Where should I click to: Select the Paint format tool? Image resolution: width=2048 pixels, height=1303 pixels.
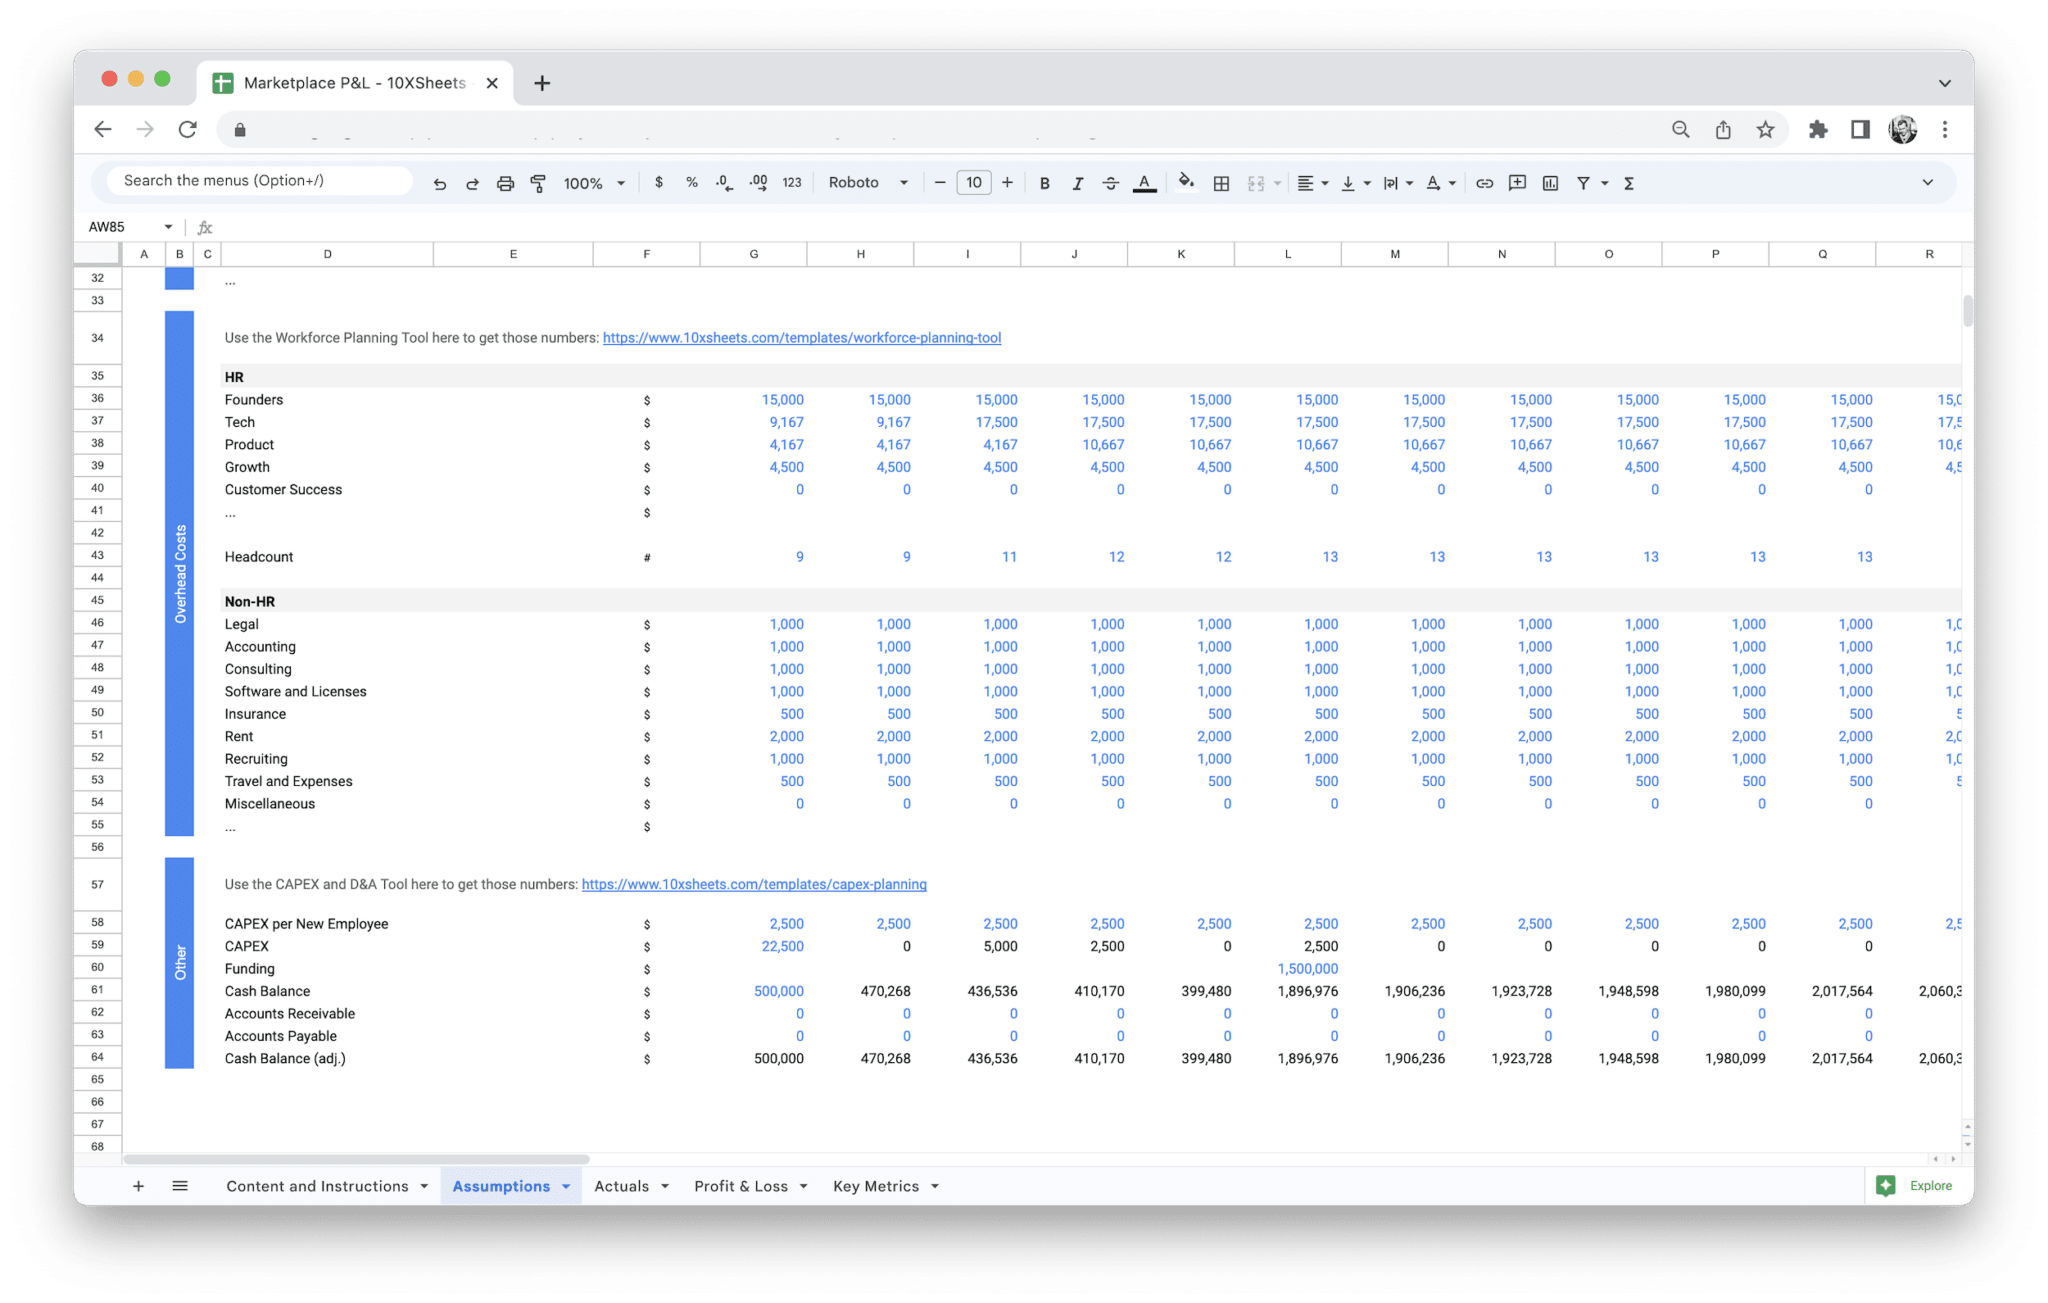(x=539, y=183)
